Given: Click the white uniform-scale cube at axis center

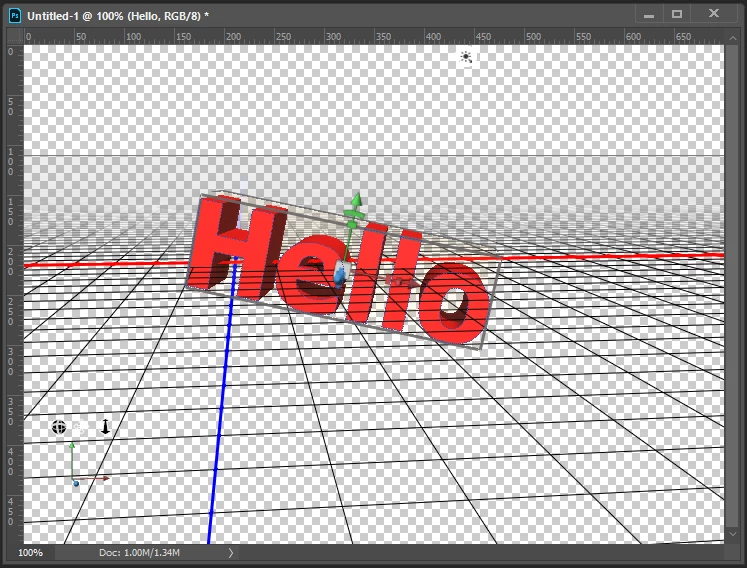Looking at the screenshot, I should 343,266.
